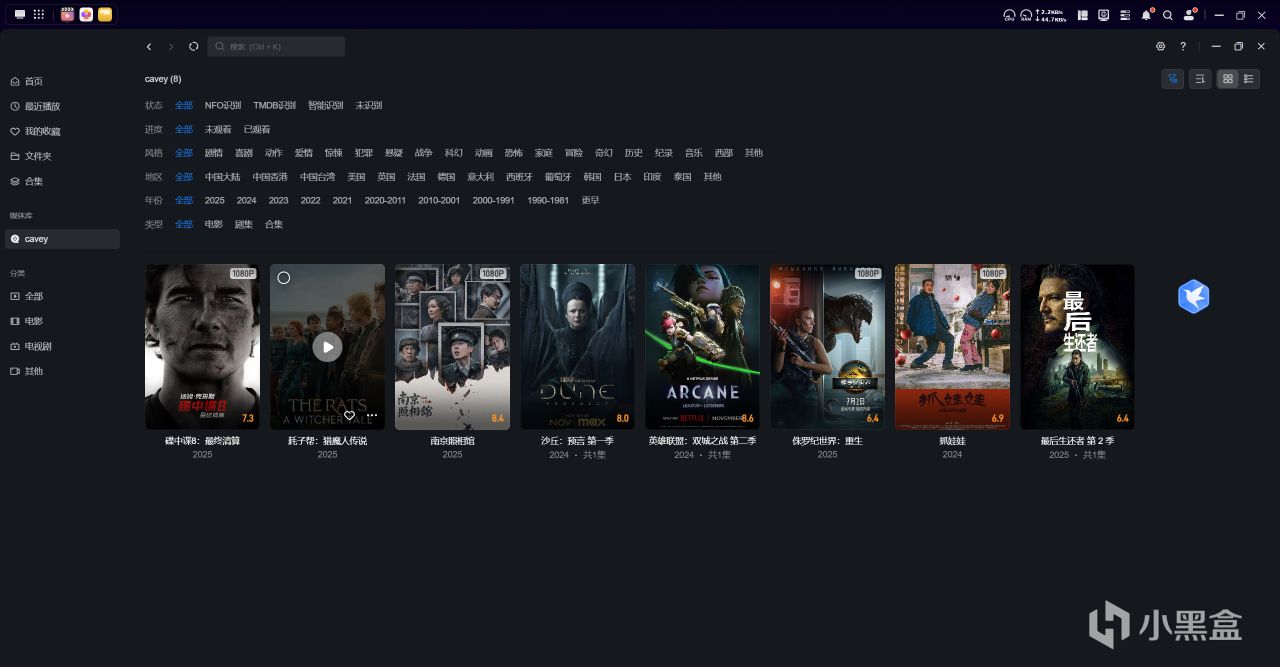This screenshot has width=1280, height=667.
Task: Open the yellow folder app icon
Action: [x=105, y=15]
